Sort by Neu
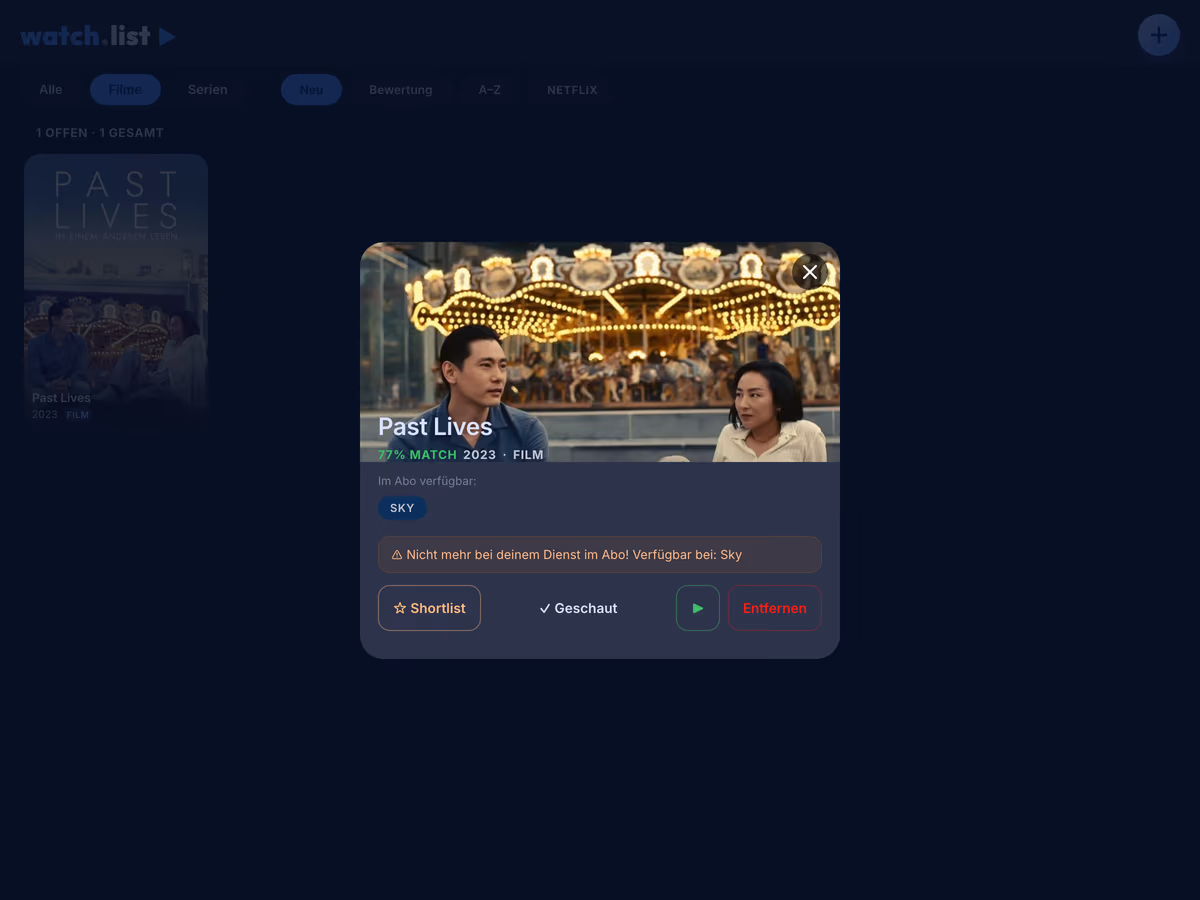This screenshot has height=900, width=1200. tap(311, 90)
